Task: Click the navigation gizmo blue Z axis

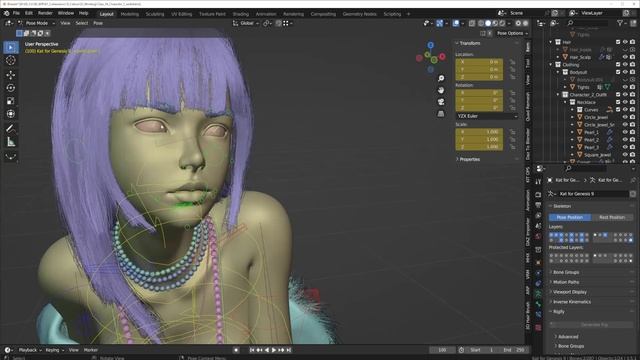Action: pos(431,45)
